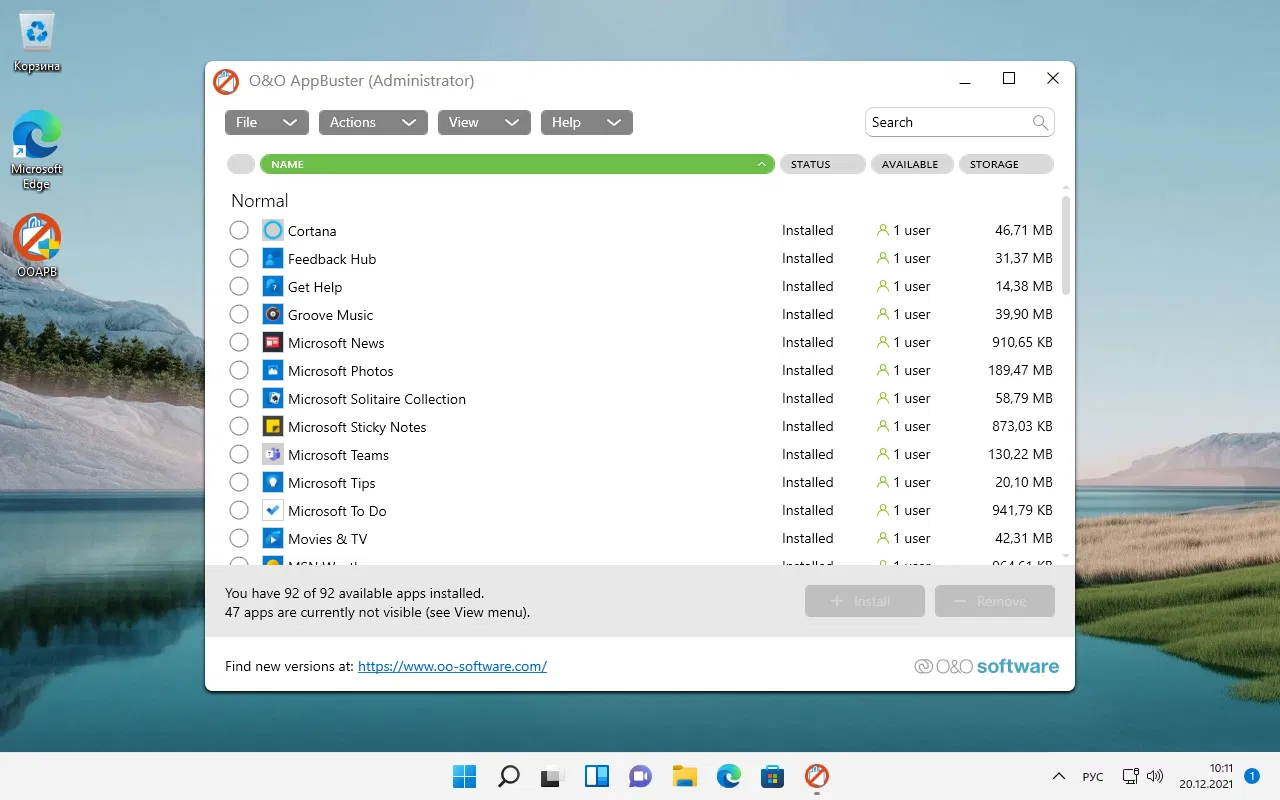Image resolution: width=1280 pixels, height=800 pixels.
Task: Click the Install button
Action: (x=865, y=601)
